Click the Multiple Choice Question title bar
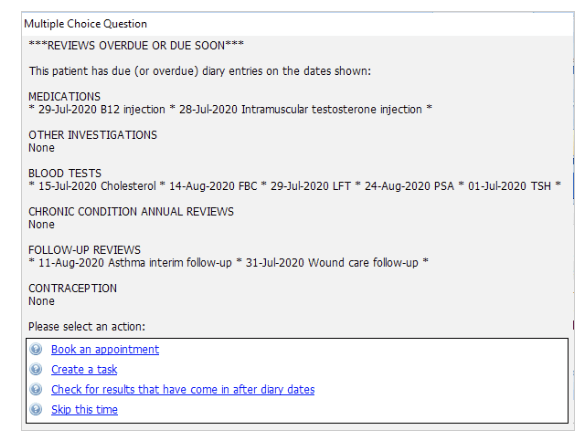Screen dimensions: 588x443 click(x=298, y=24)
